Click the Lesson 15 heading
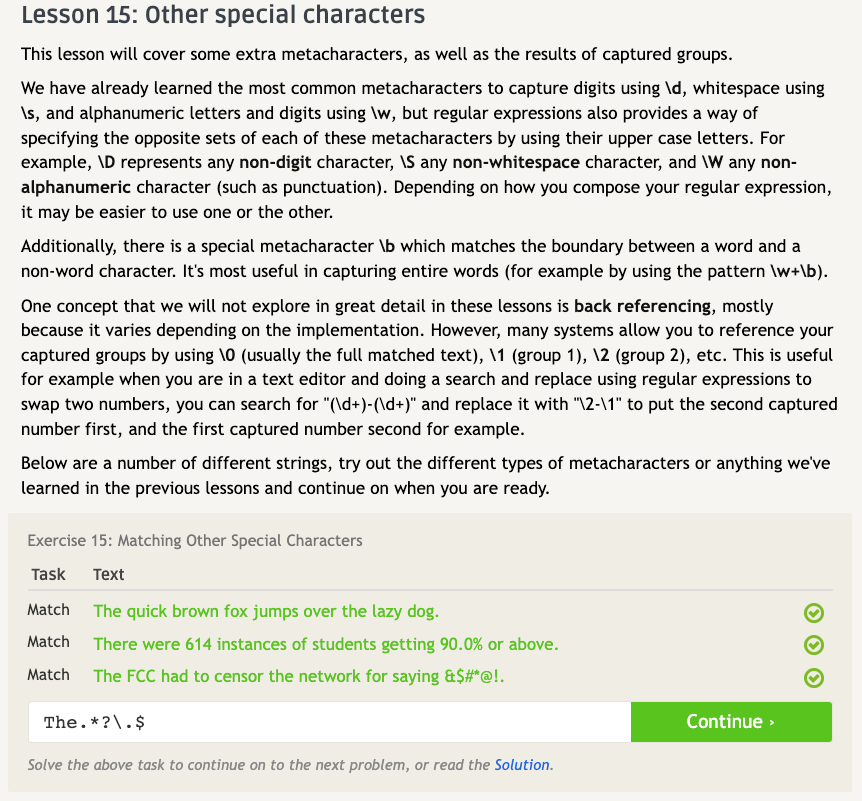Viewport: 862px width, 801px height. point(222,16)
